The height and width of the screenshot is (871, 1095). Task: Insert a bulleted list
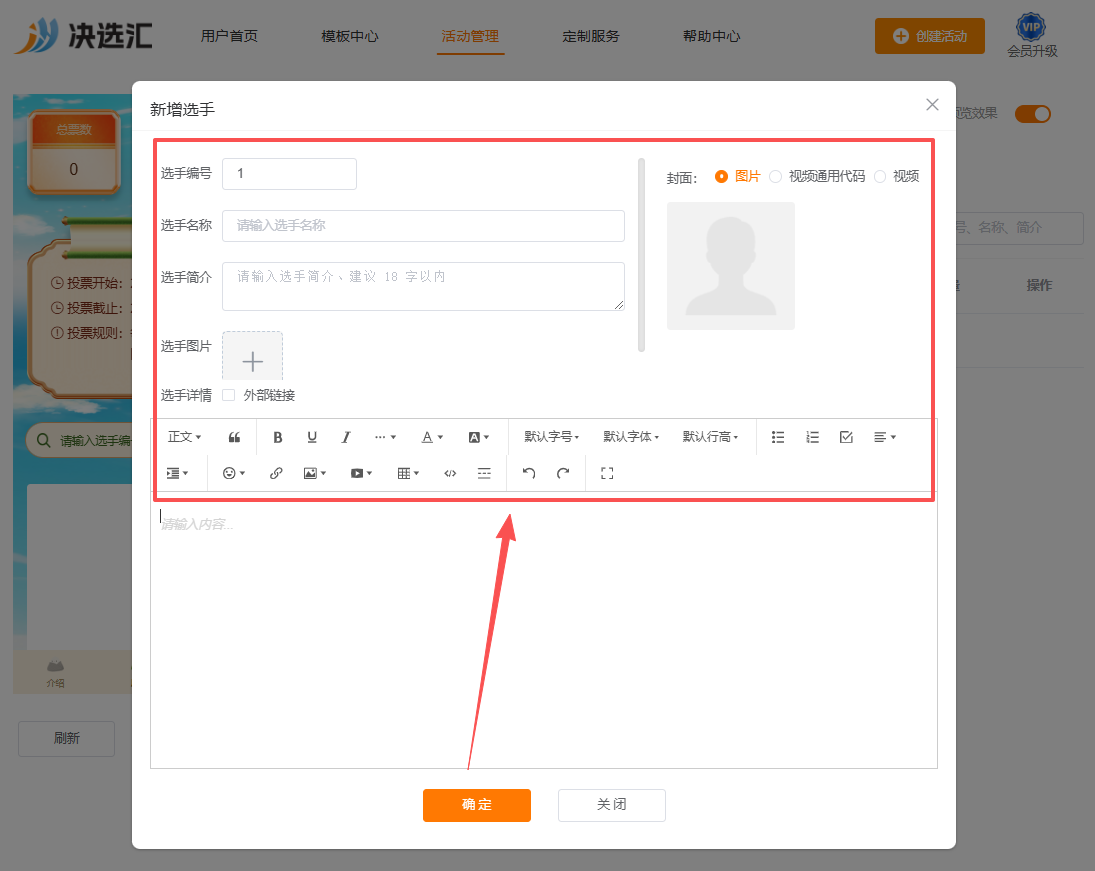(777, 437)
